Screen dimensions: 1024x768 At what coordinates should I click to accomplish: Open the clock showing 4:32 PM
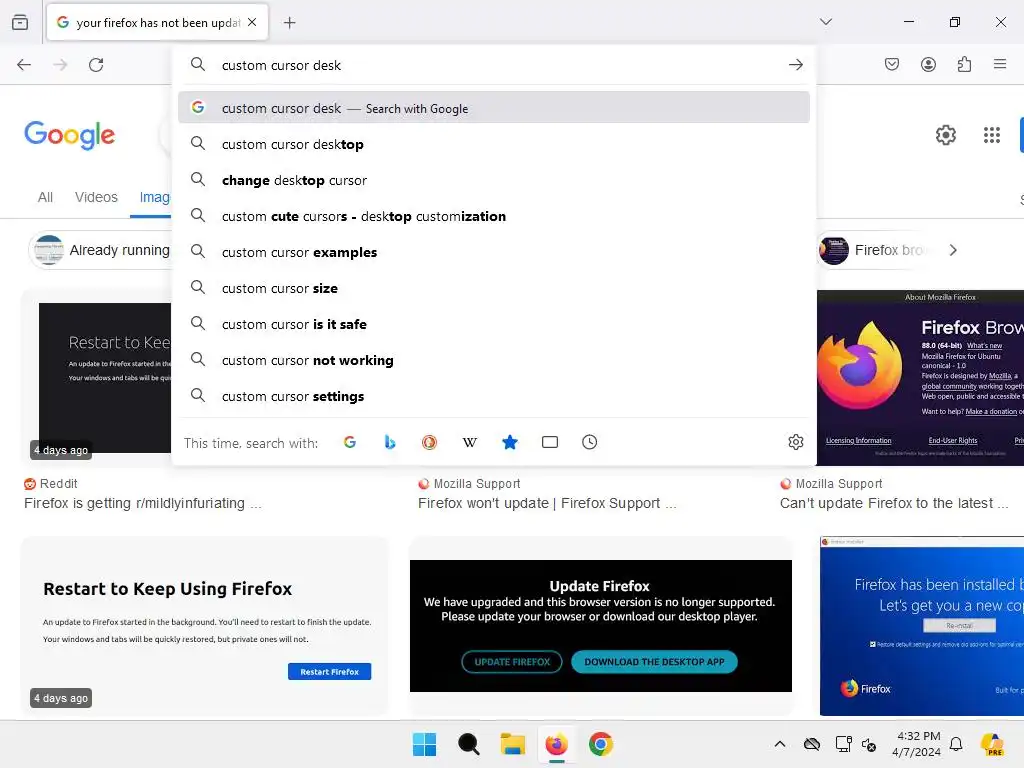point(918,744)
